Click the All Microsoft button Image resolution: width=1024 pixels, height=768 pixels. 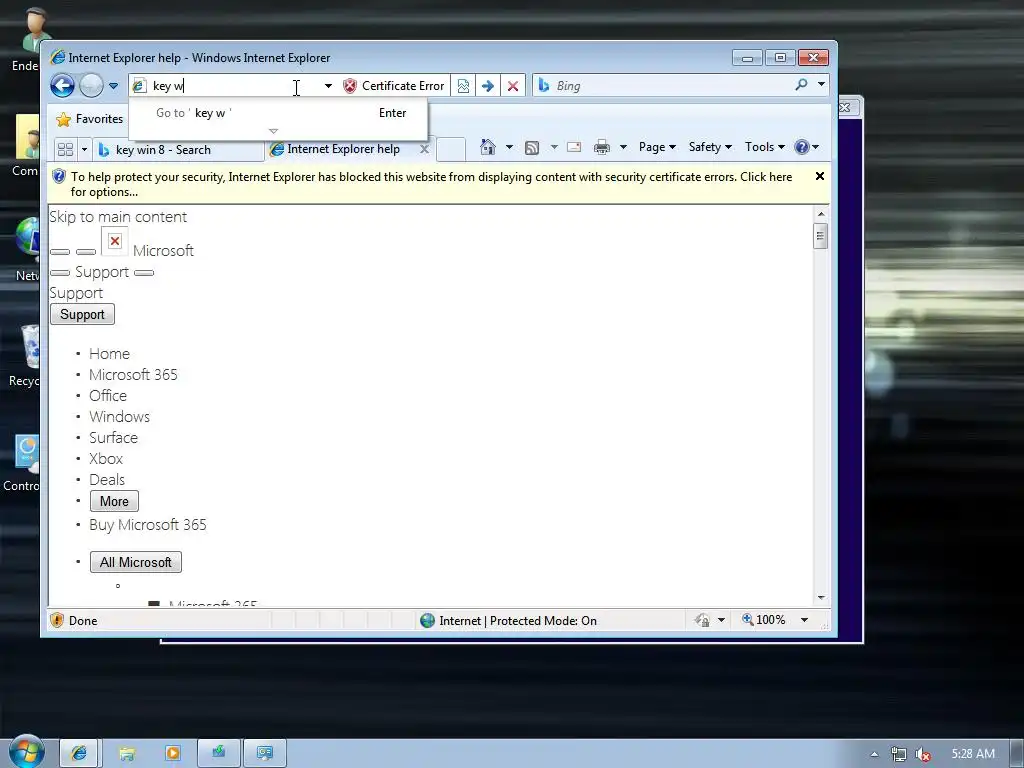(136, 562)
